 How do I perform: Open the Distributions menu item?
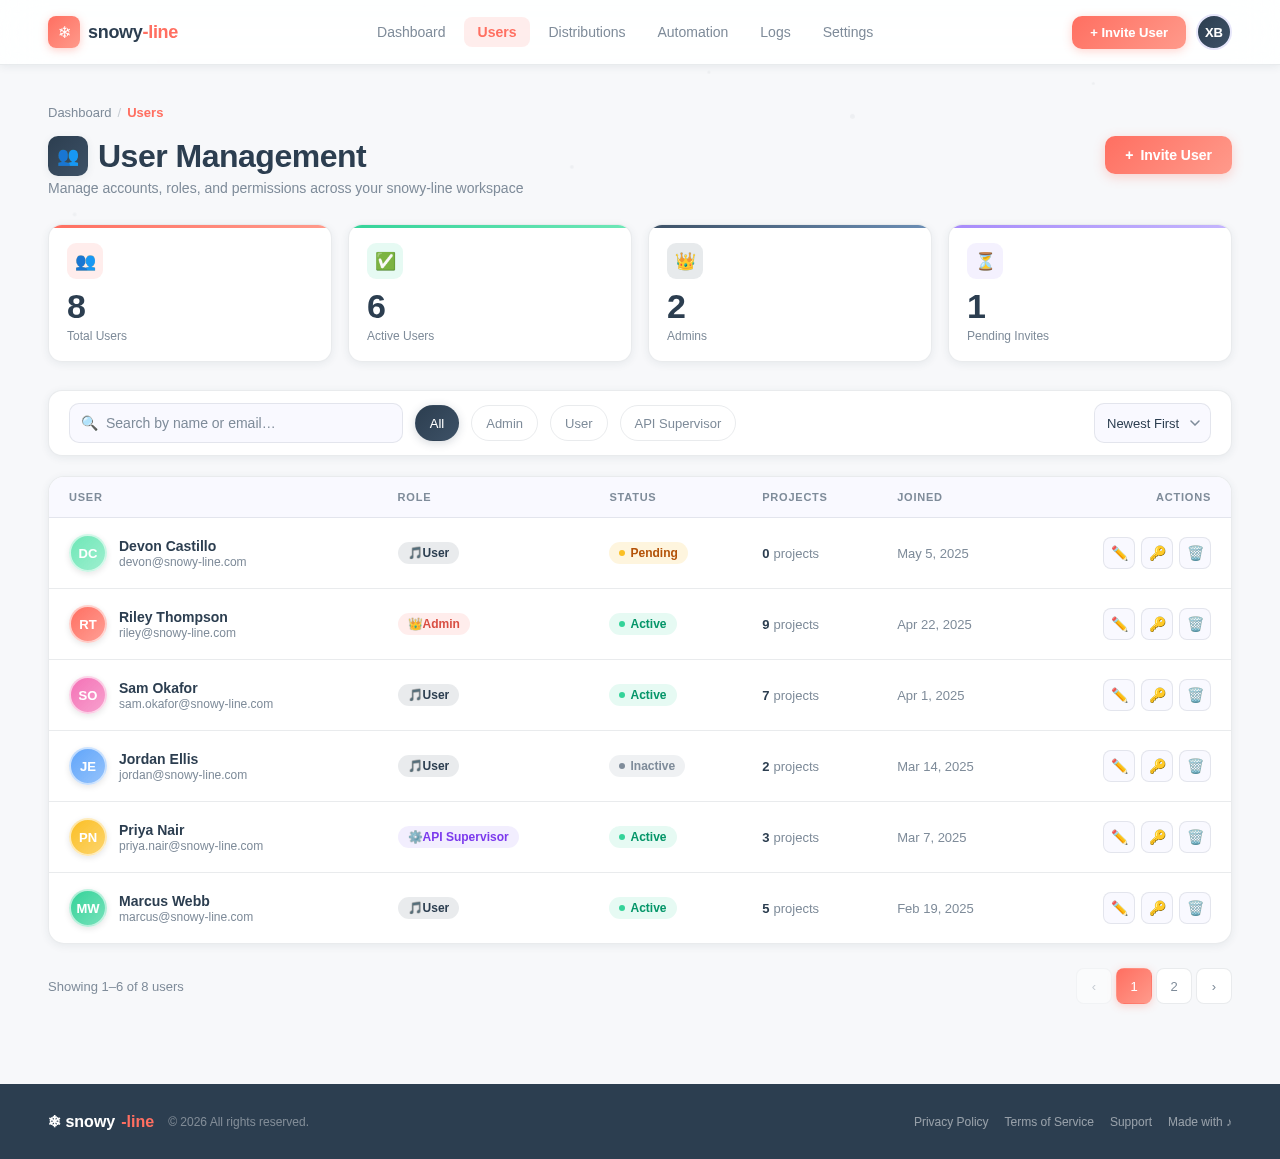[586, 32]
